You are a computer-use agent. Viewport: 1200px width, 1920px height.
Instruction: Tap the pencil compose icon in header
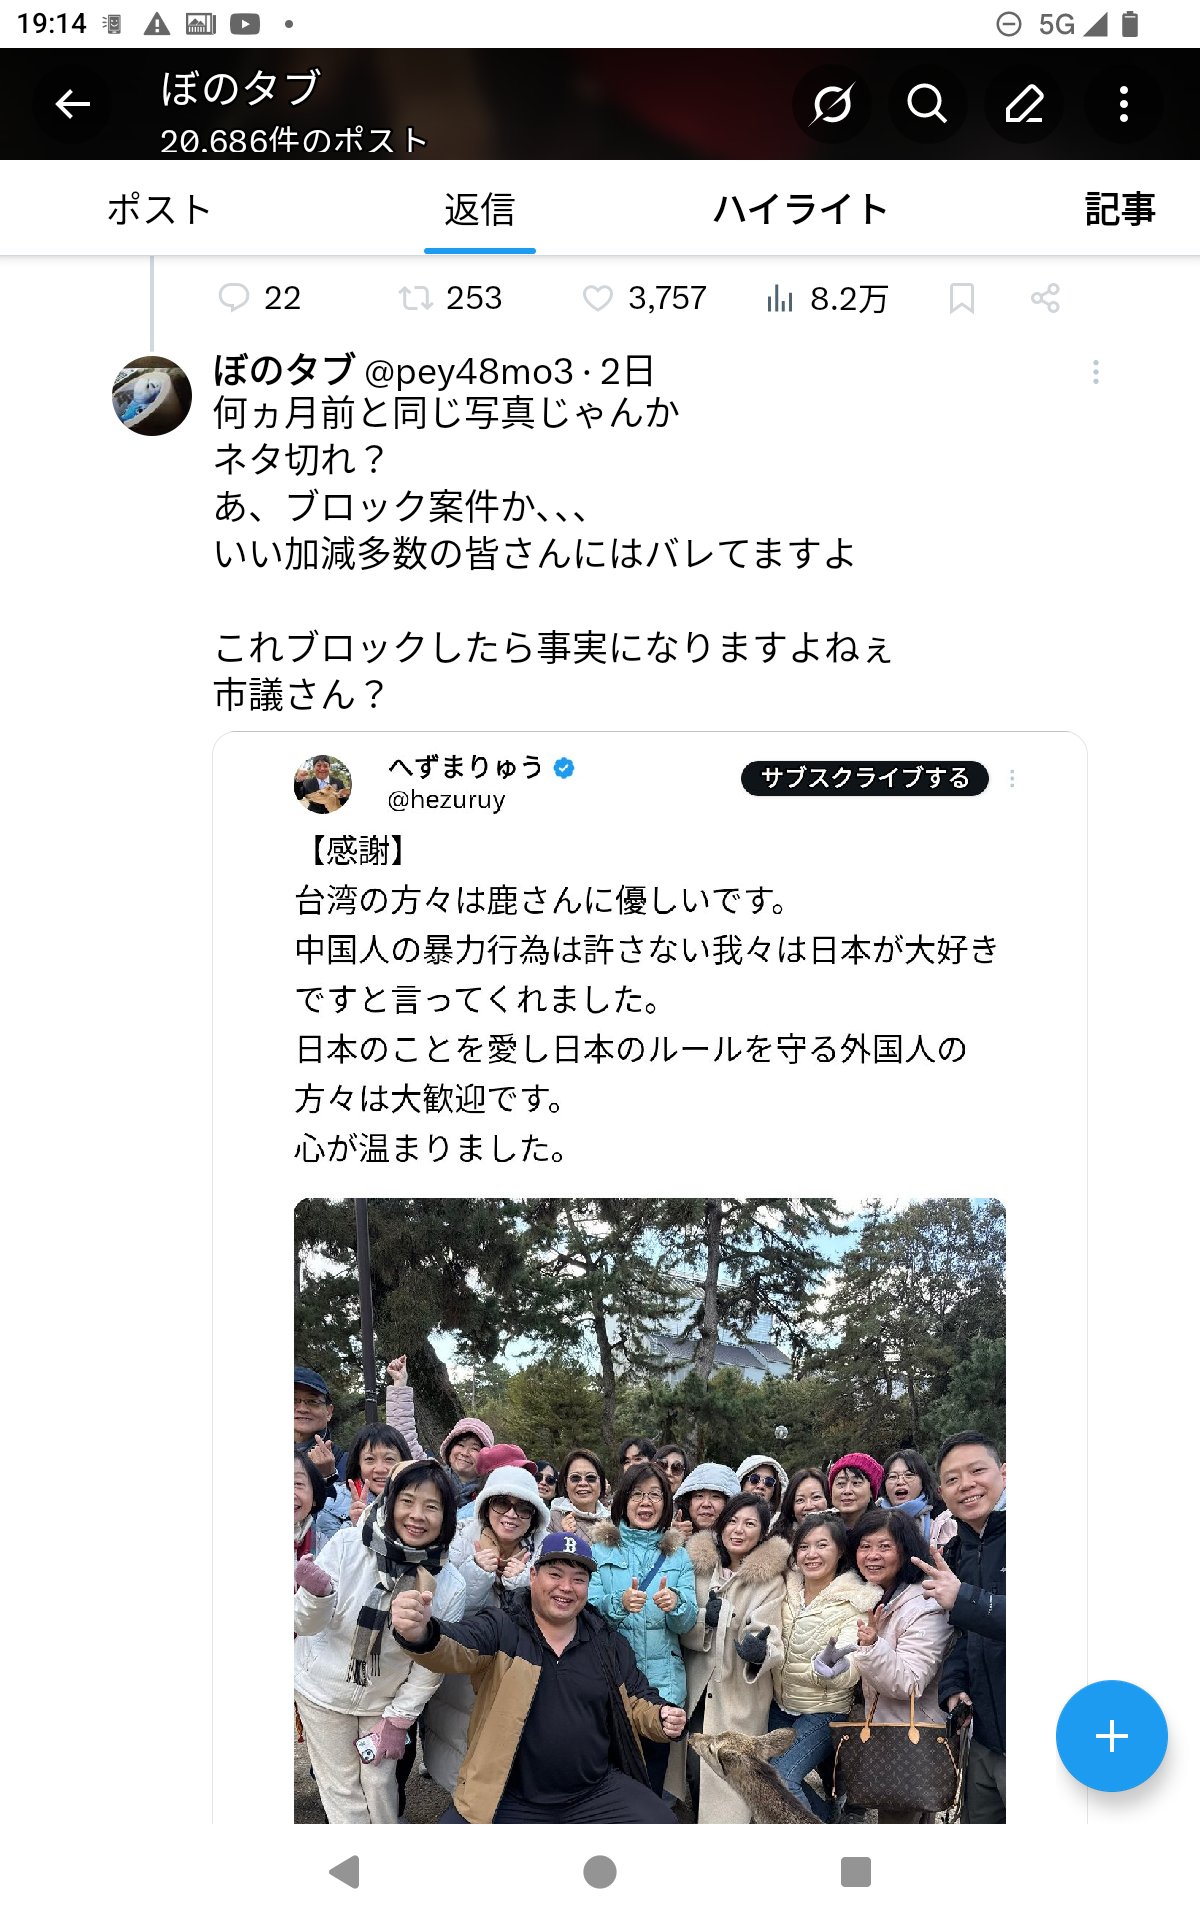1025,104
